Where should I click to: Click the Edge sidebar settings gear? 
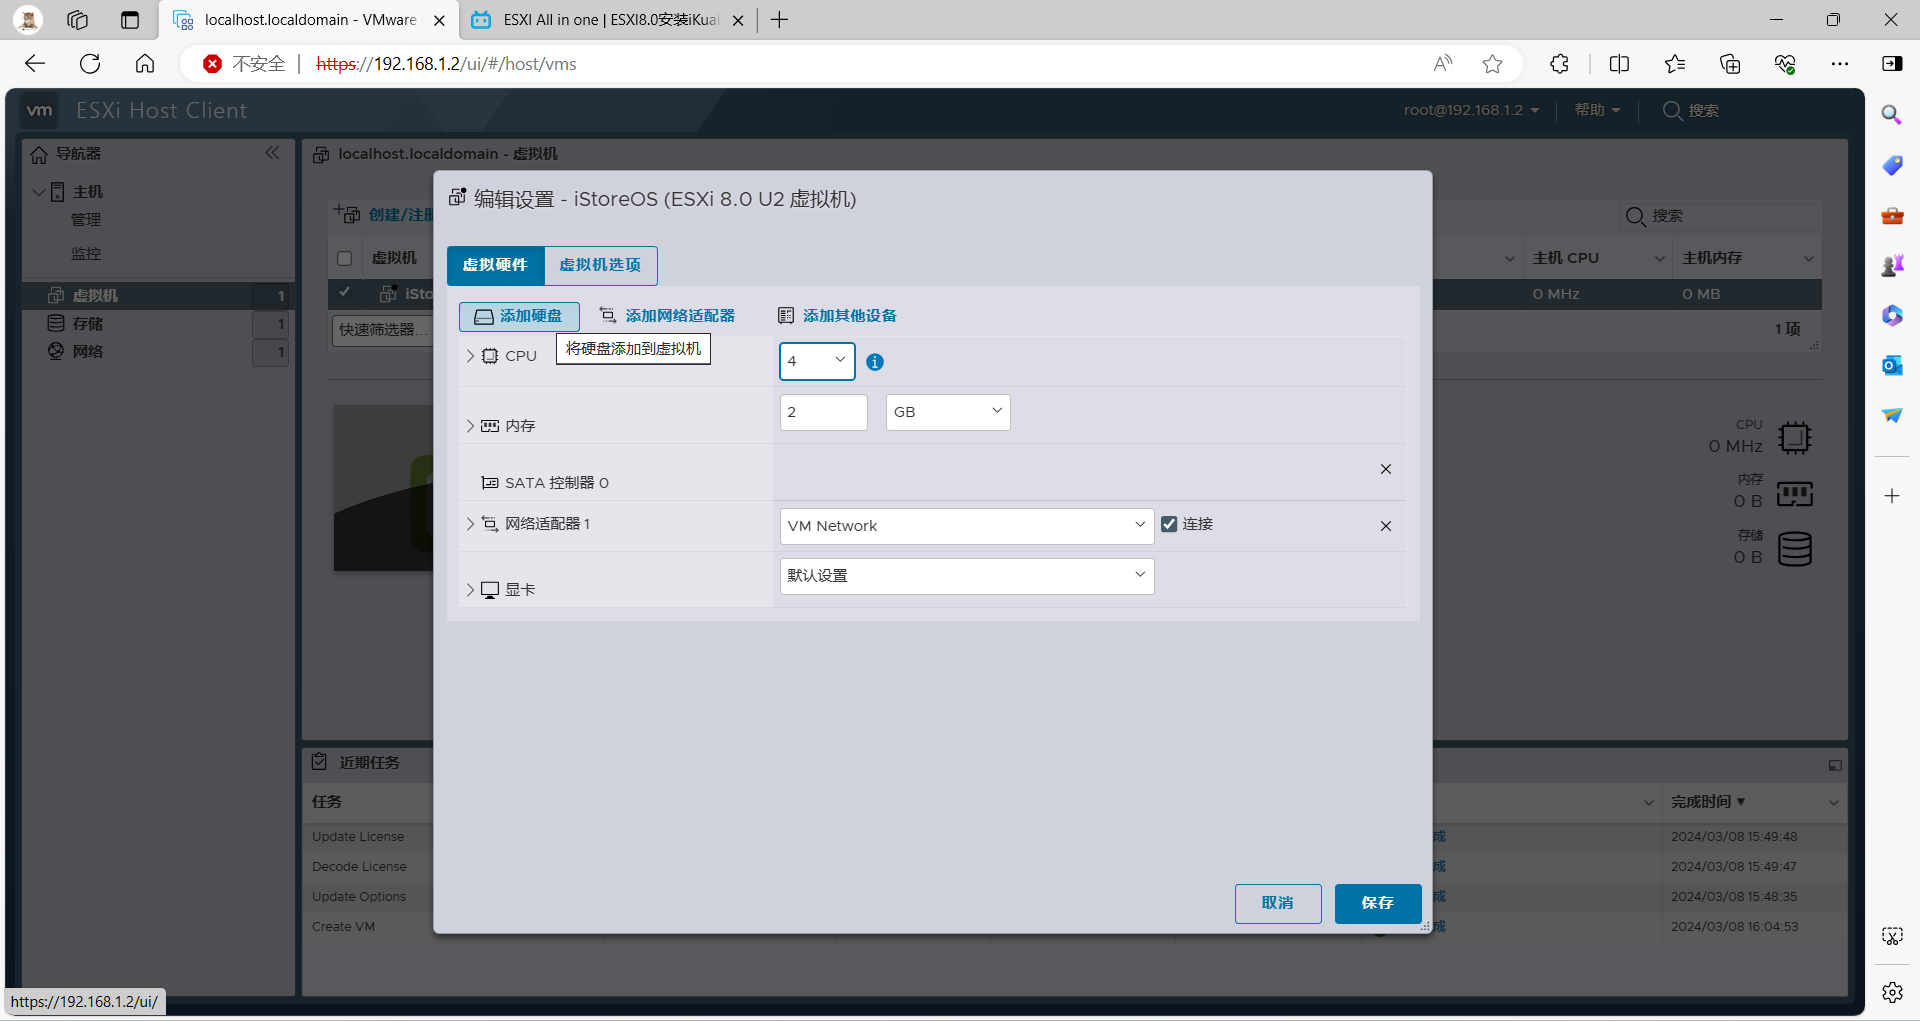(x=1892, y=992)
